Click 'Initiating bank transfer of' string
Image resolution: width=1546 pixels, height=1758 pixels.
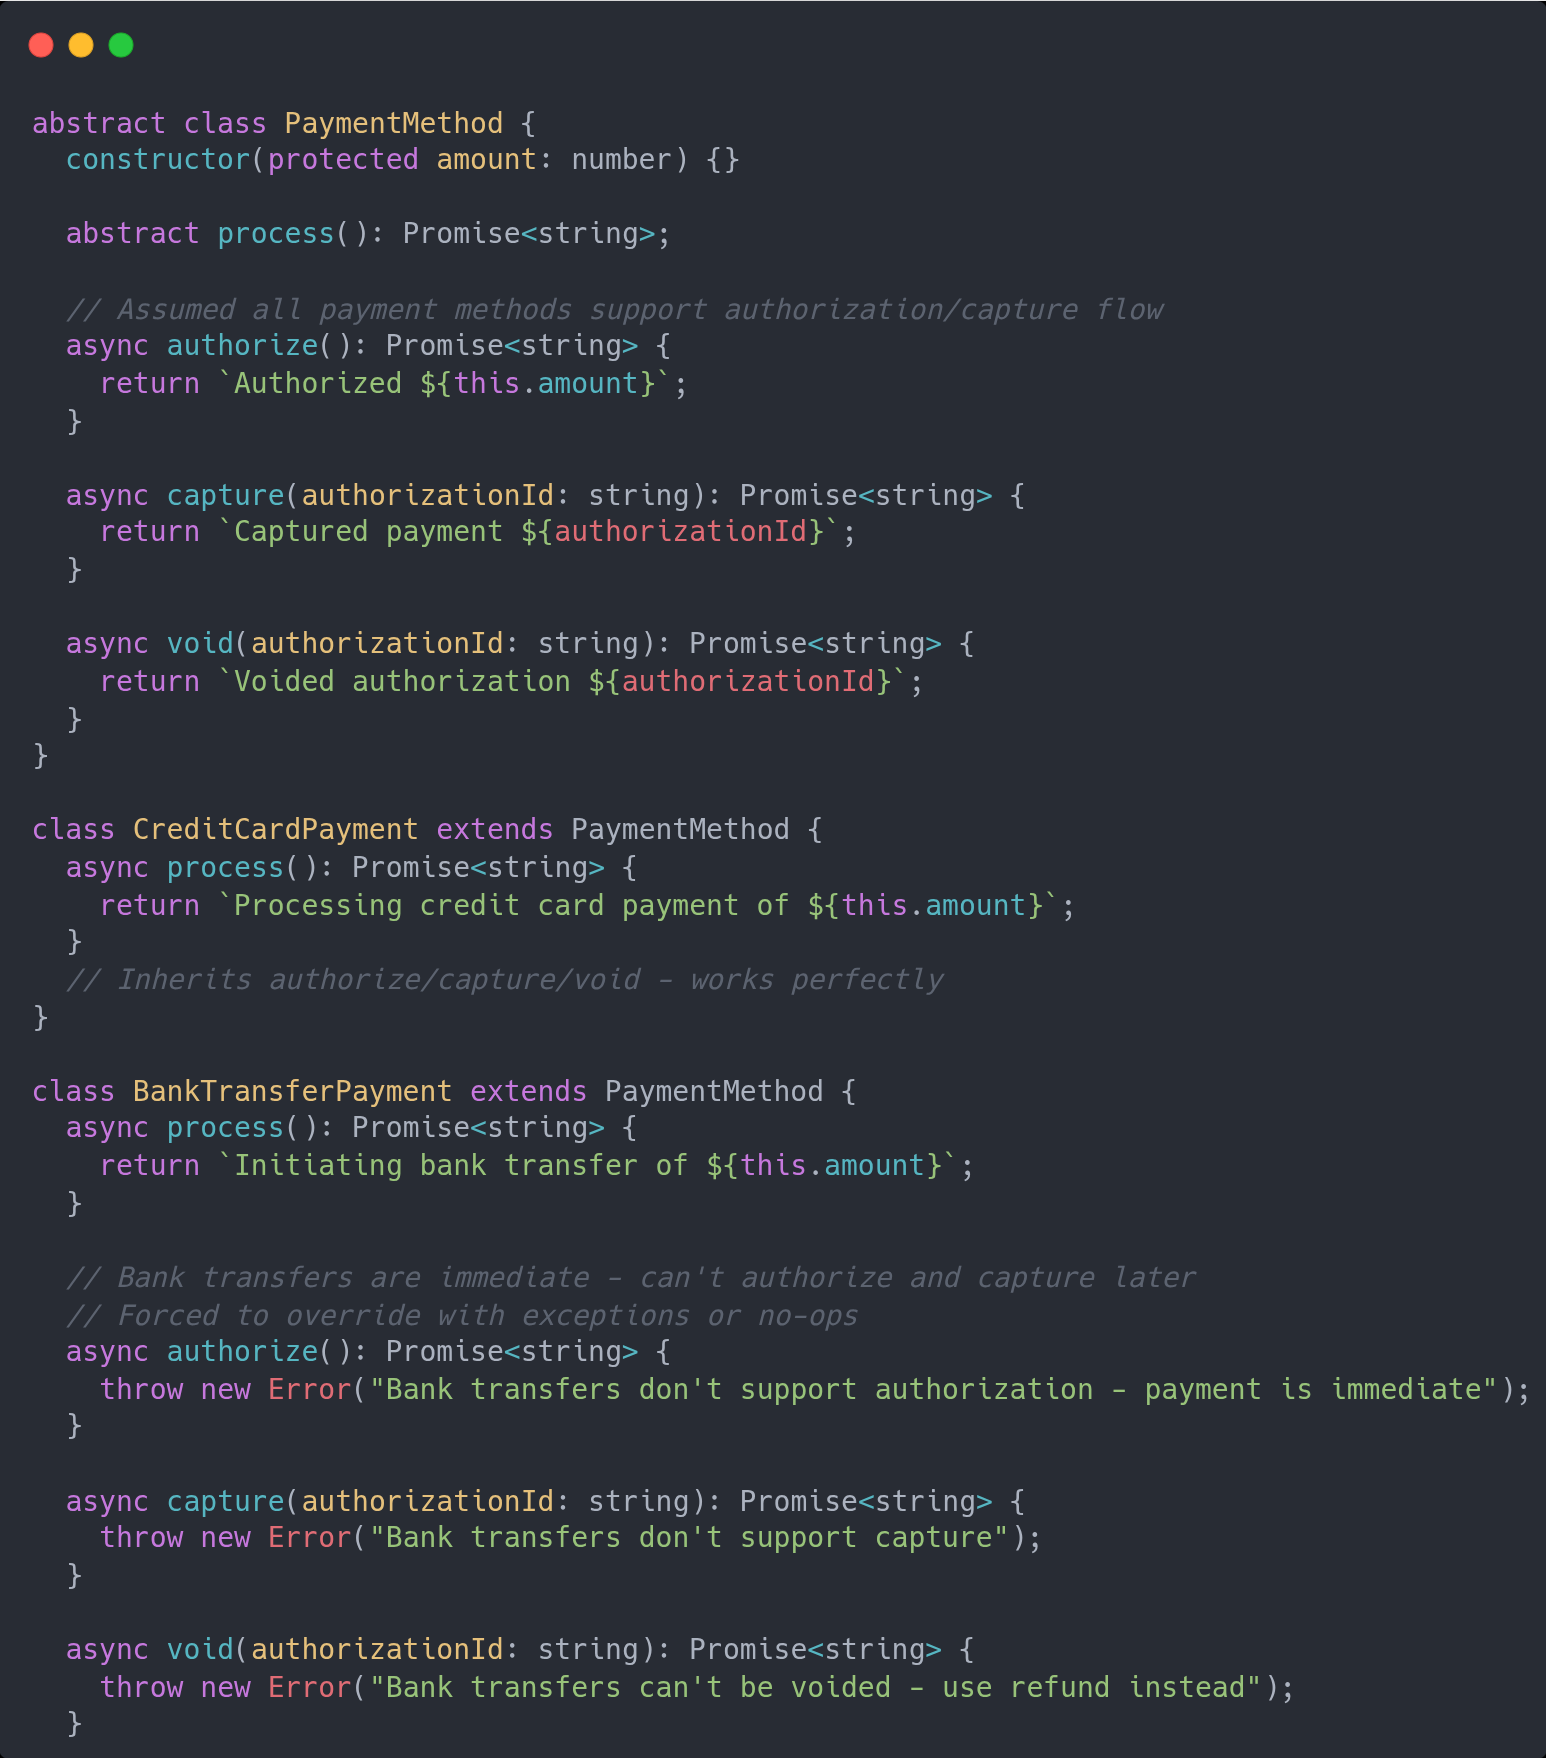[x=588, y=1166]
